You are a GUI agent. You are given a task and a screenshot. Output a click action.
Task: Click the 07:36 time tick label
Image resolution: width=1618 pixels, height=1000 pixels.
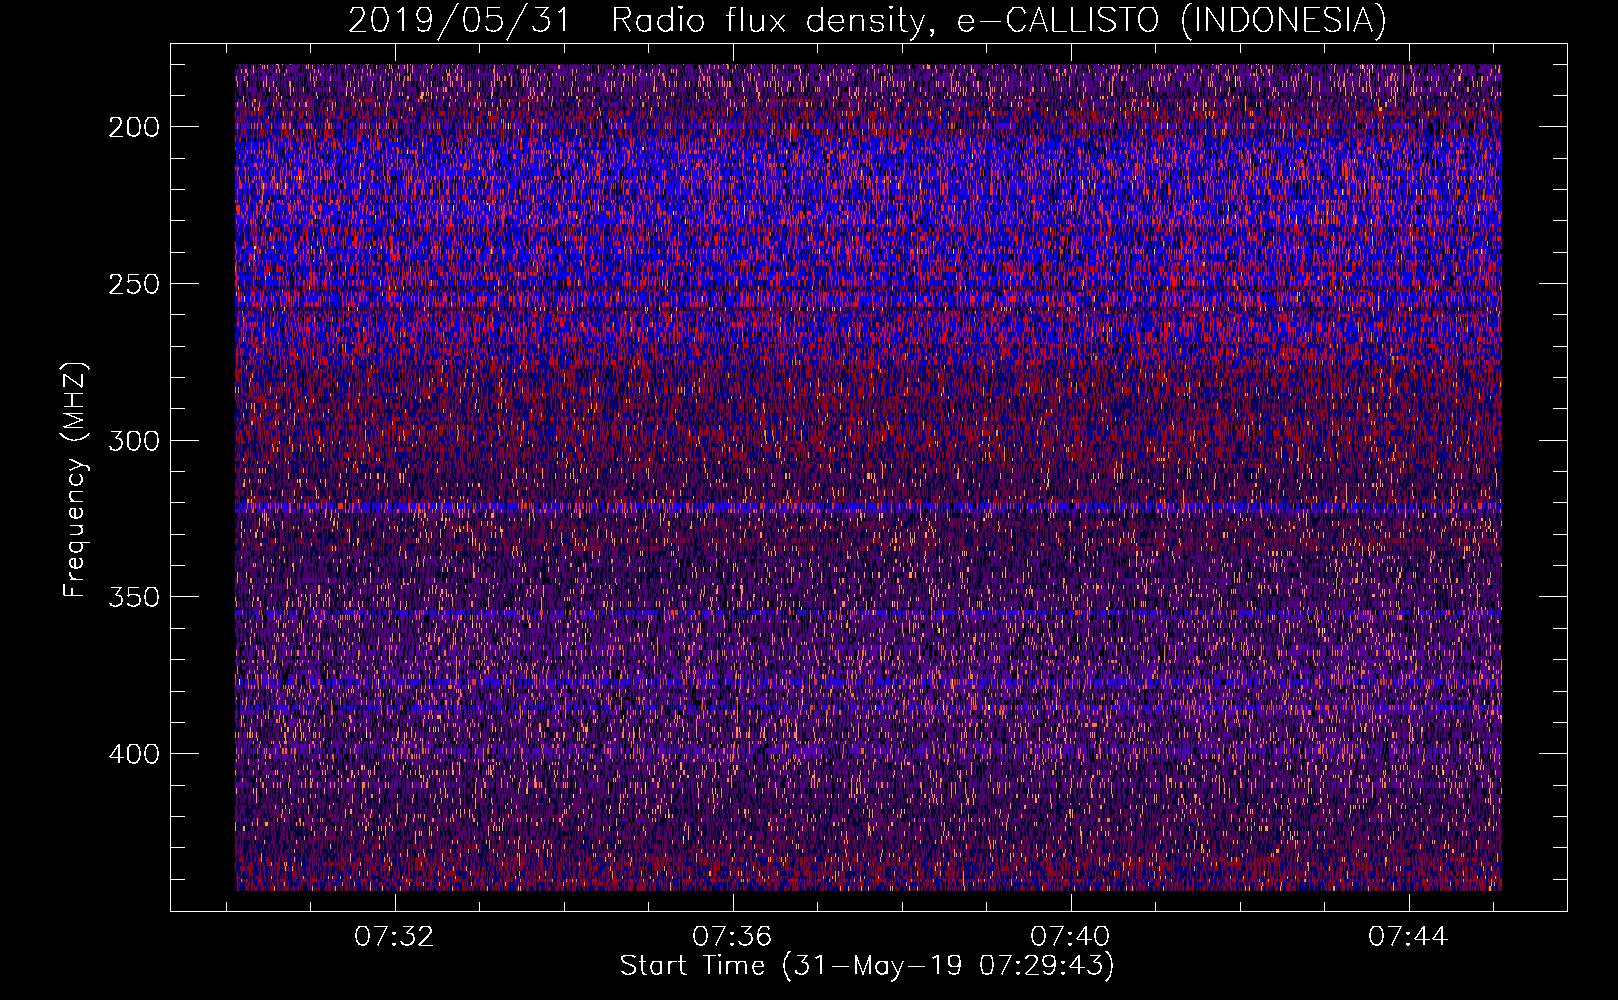tap(733, 937)
